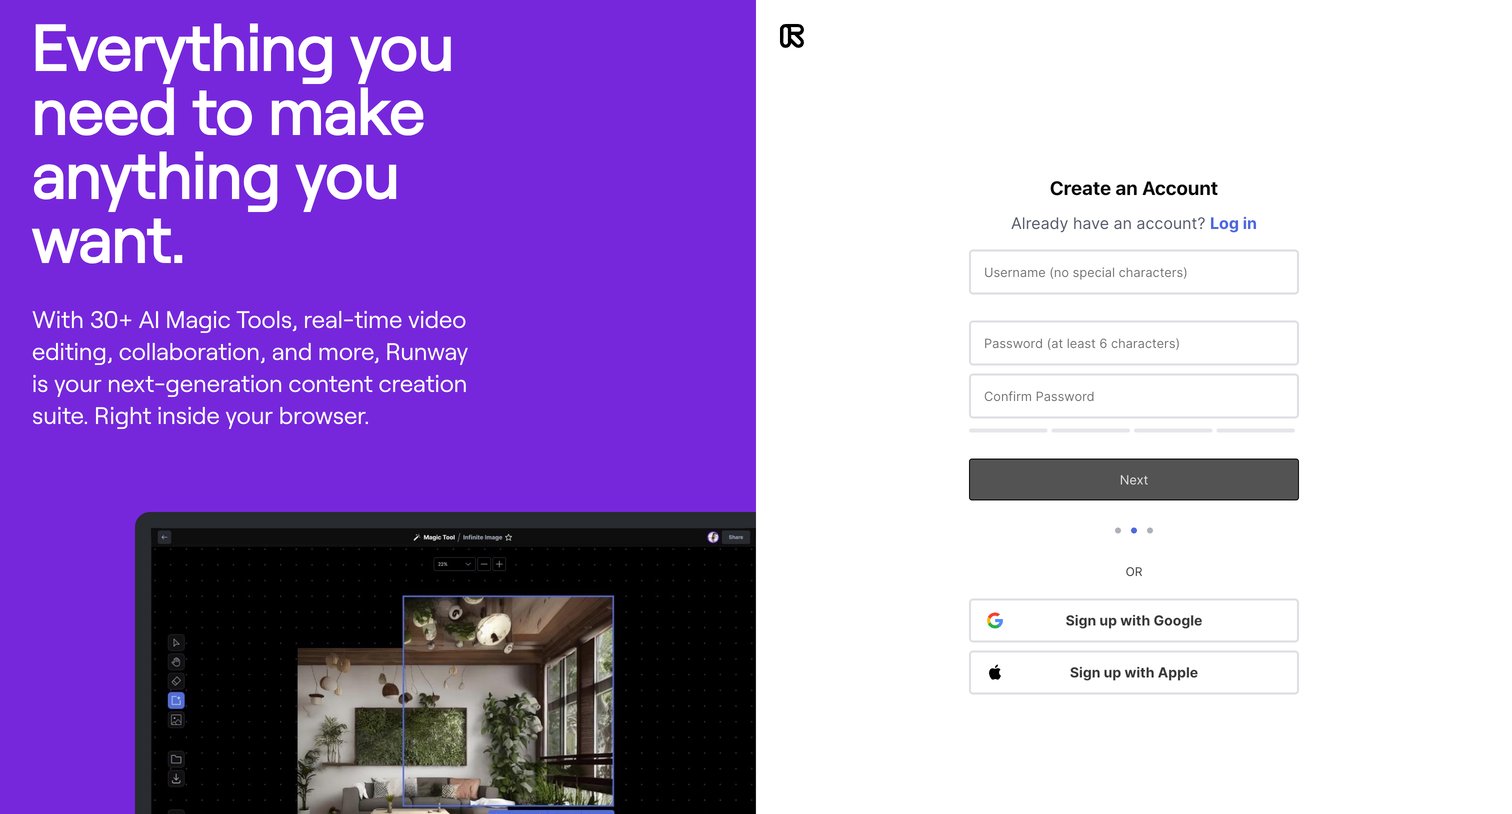Image resolution: width=1512 pixels, height=814 pixels.
Task: Click the Infinite Image breadcrumb label
Action: click(x=482, y=537)
